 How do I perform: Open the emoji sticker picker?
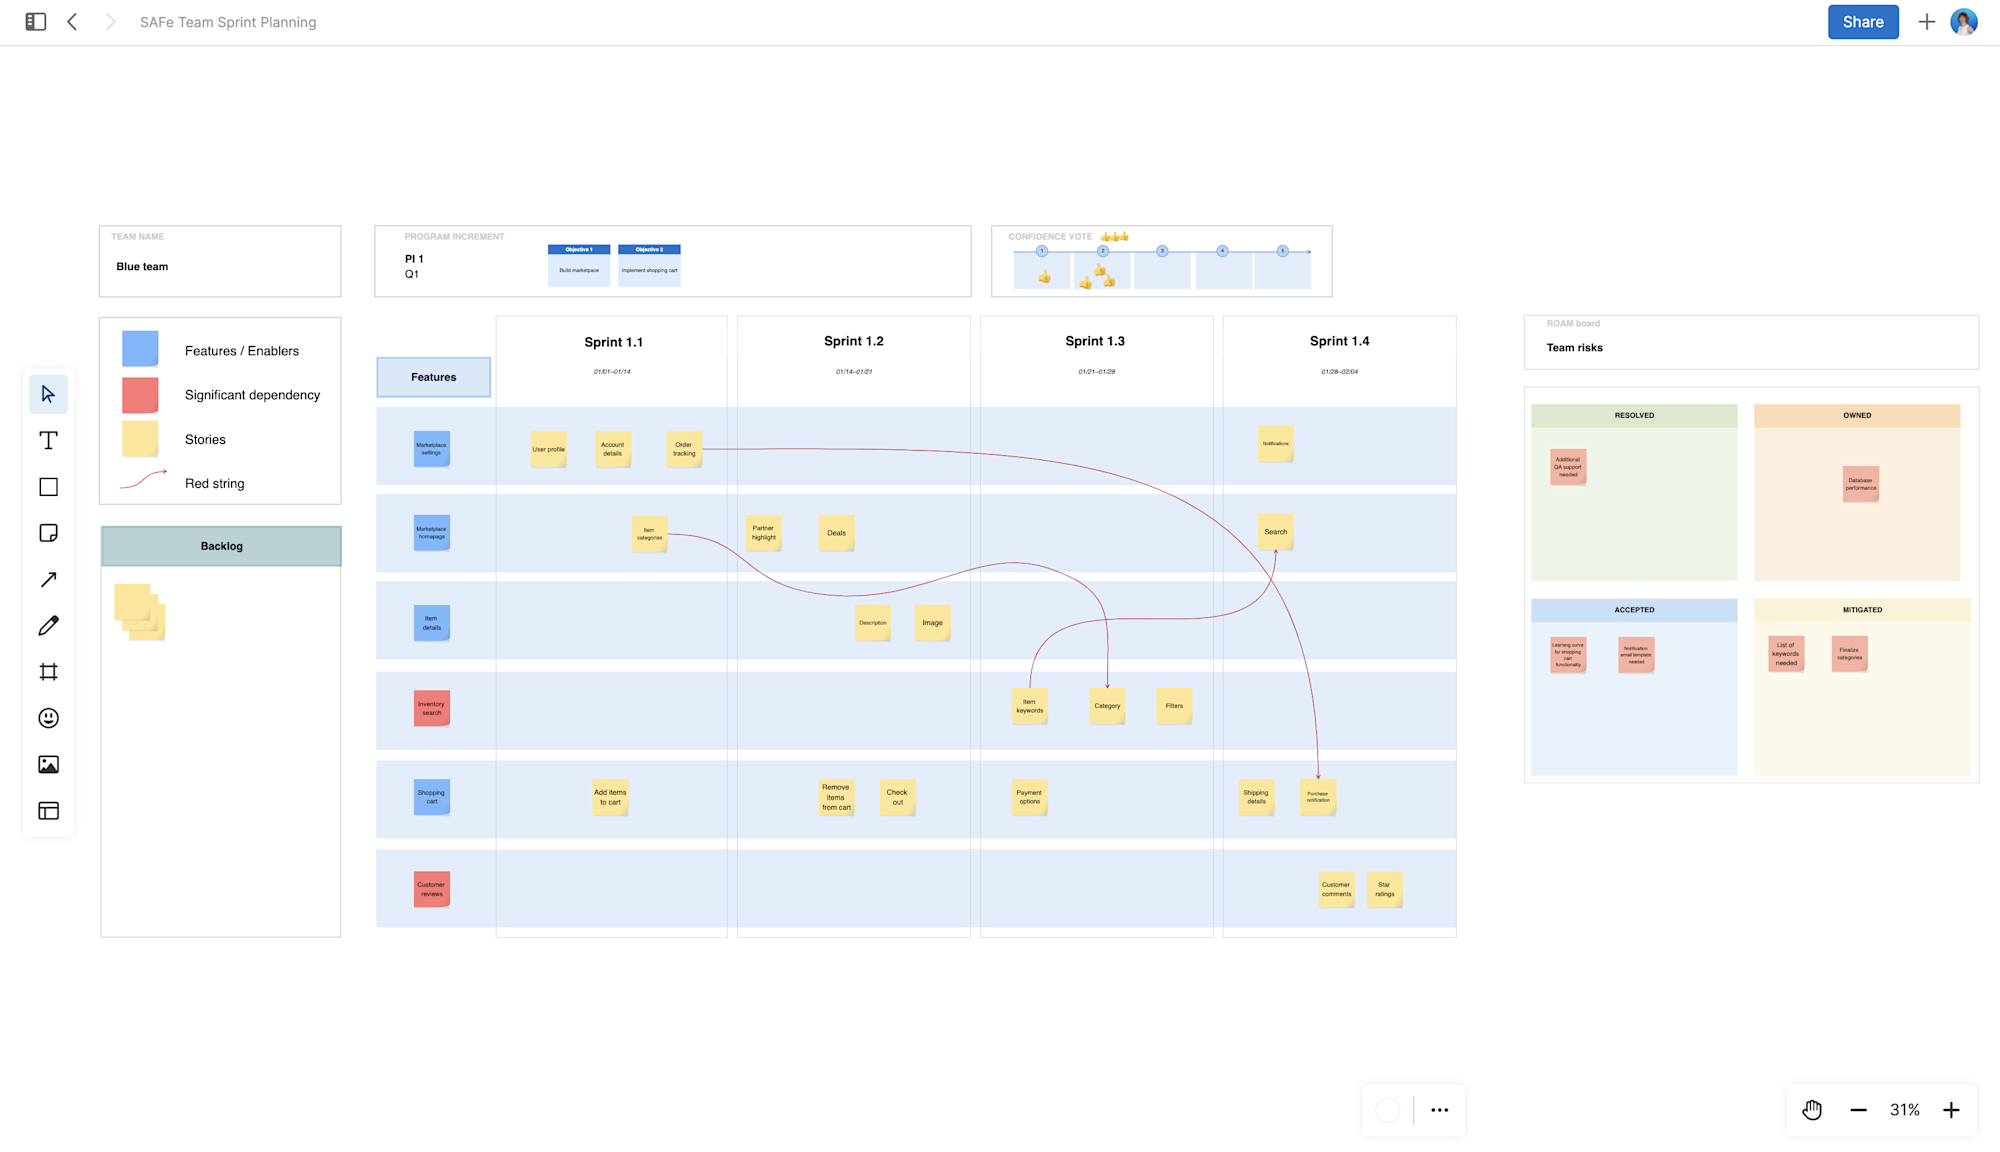tap(48, 718)
